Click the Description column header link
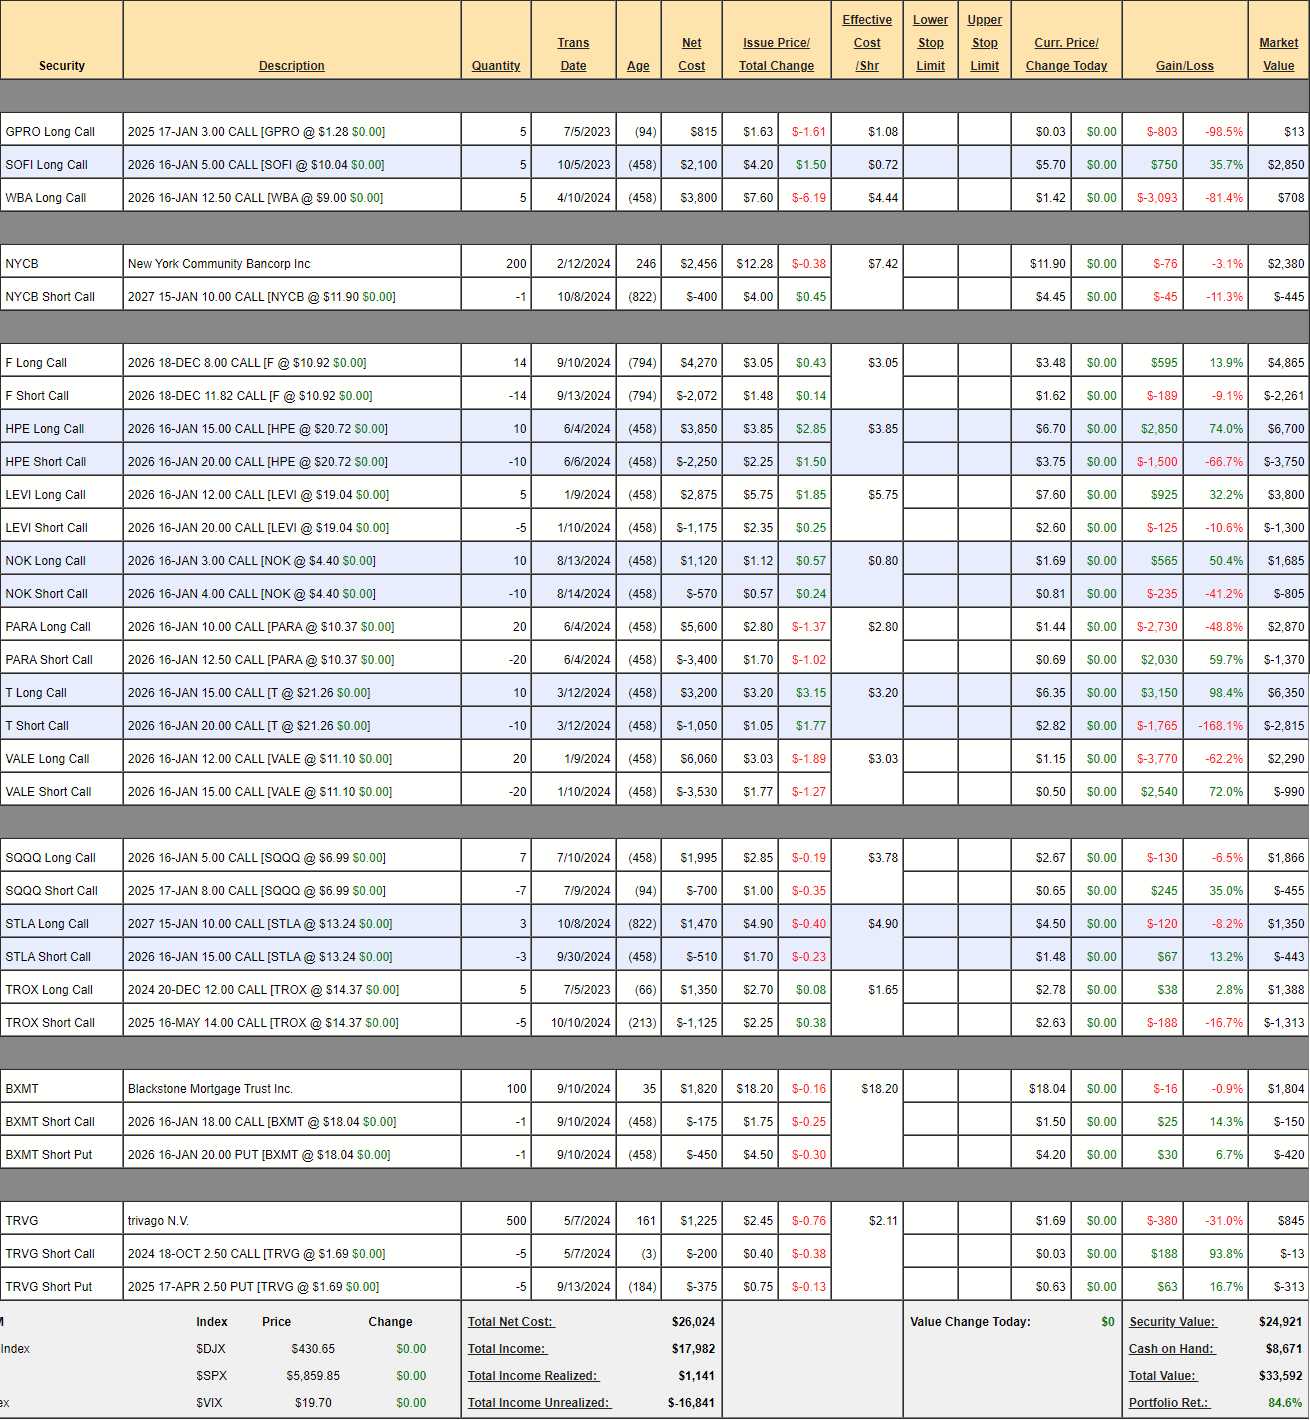1310x1420 pixels. pyautogui.click(x=291, y=66)
